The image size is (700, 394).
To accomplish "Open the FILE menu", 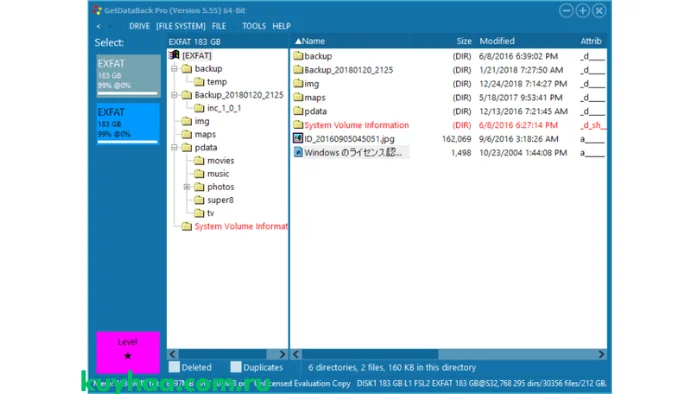I will click(219, 26).
